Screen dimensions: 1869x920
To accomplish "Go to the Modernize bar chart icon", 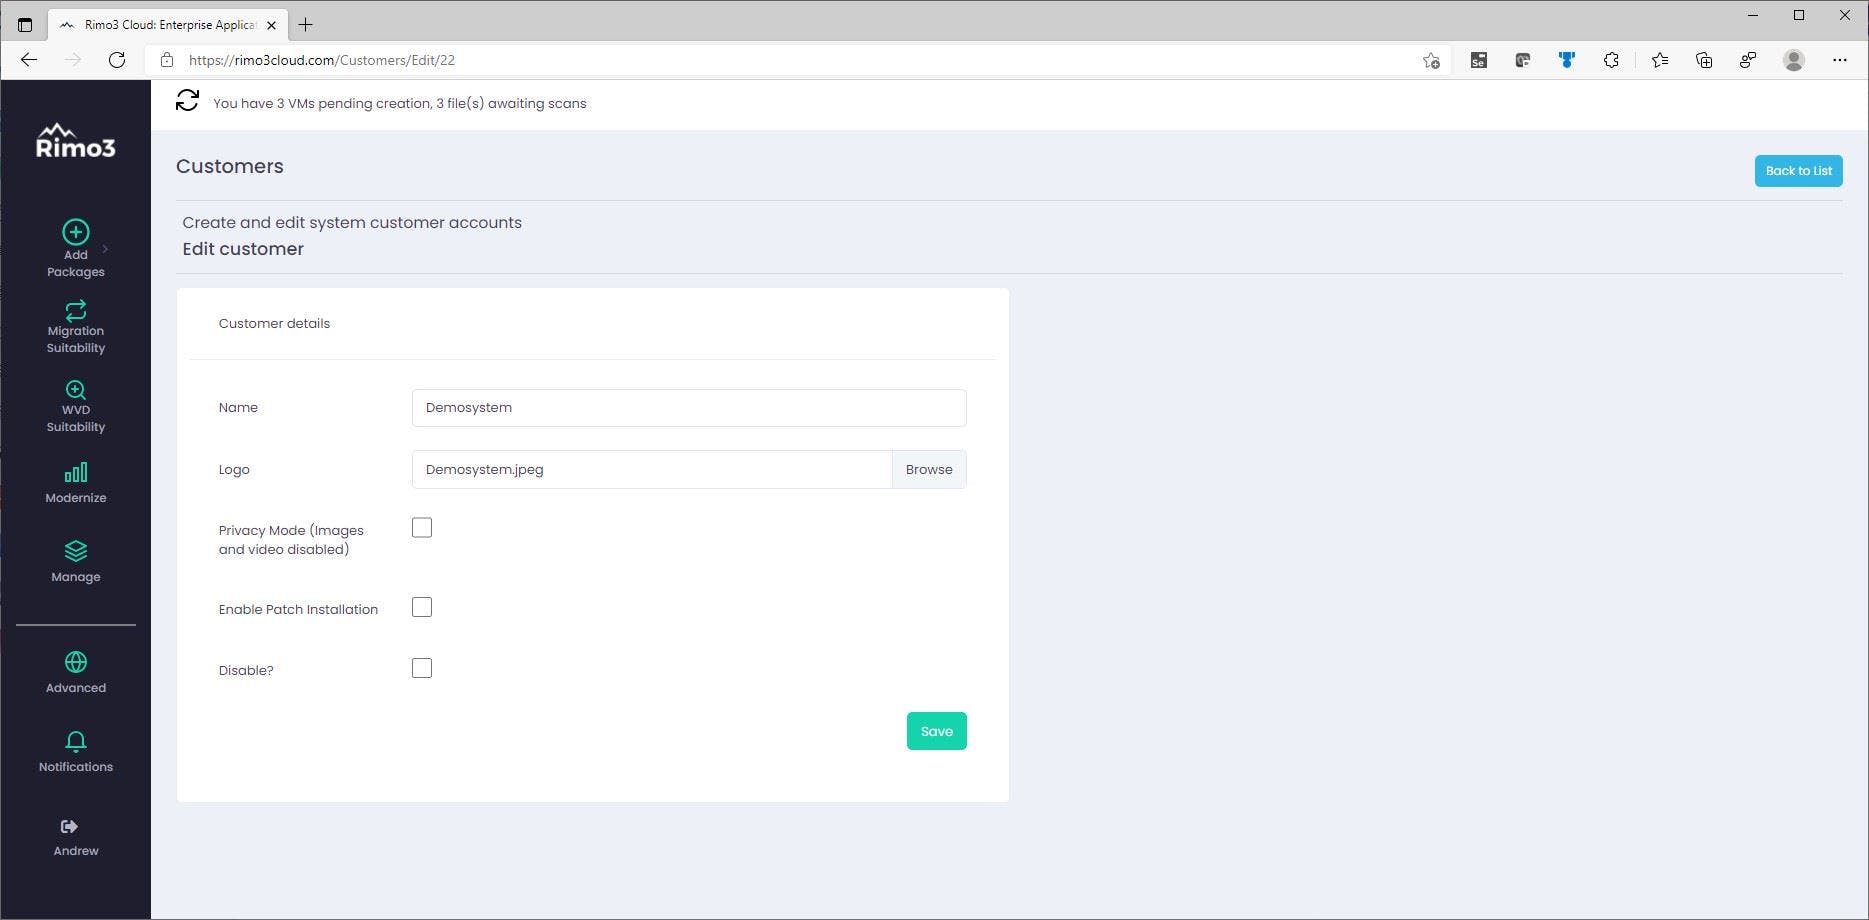I will click(x=75, y=472).
